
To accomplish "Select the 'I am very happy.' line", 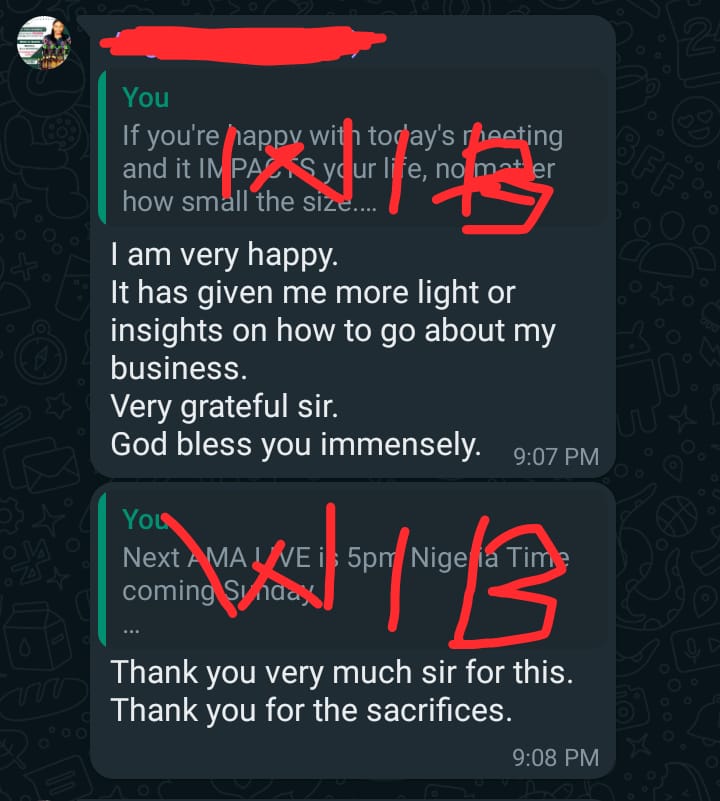I will coord(224,254).
